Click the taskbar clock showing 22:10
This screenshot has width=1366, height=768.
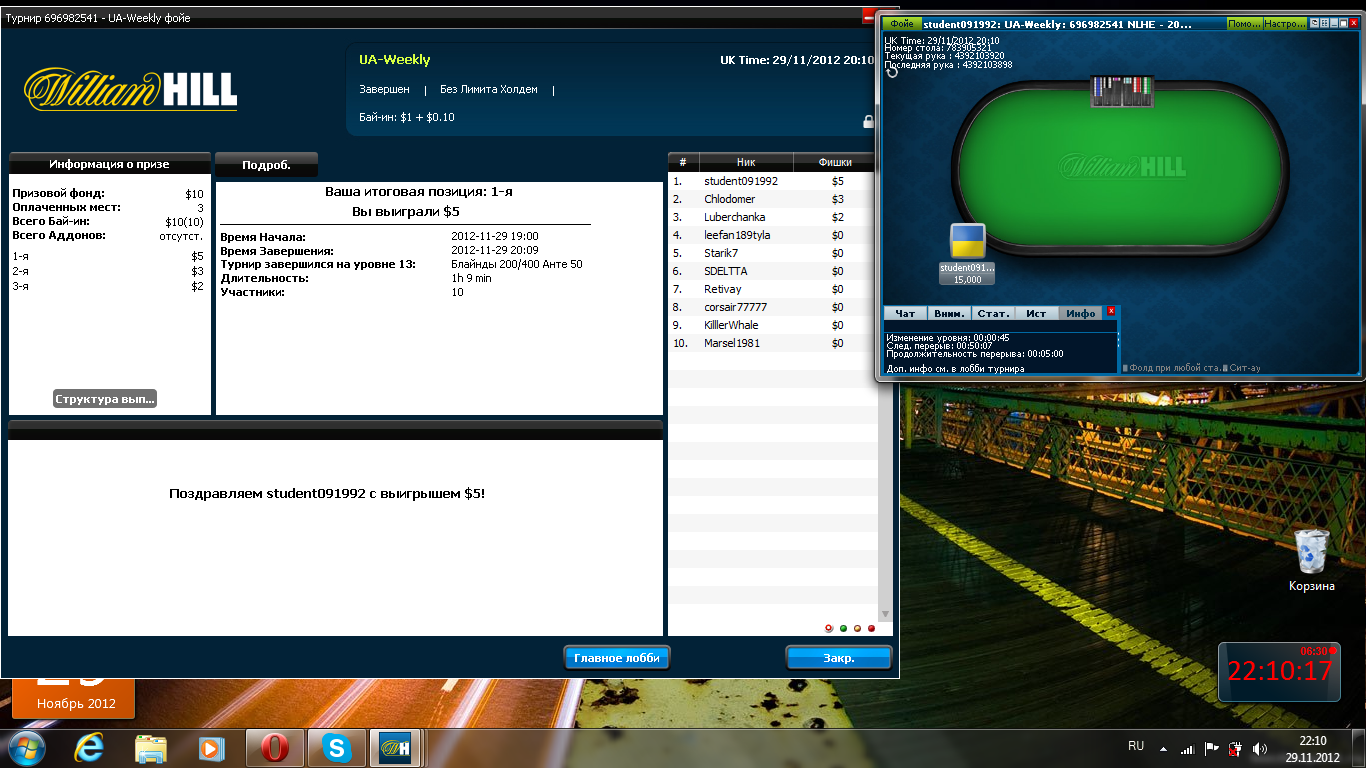pyautogui.click(x=1313, y=748)
